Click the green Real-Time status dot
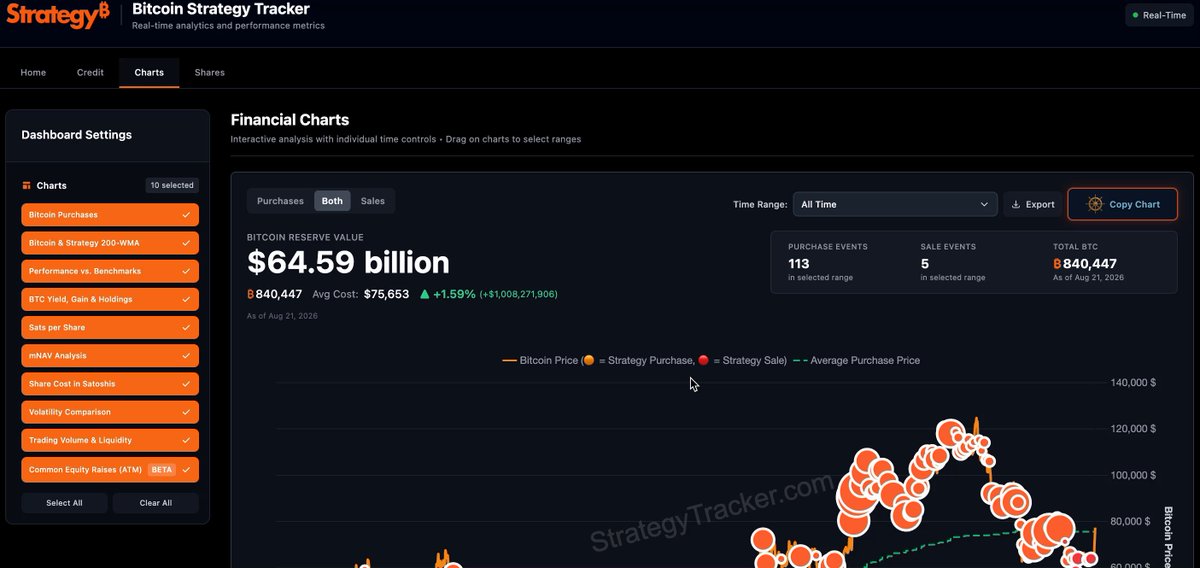Screen dimensions: 1200x568 pyautogui.click(x=1135, y=15)
